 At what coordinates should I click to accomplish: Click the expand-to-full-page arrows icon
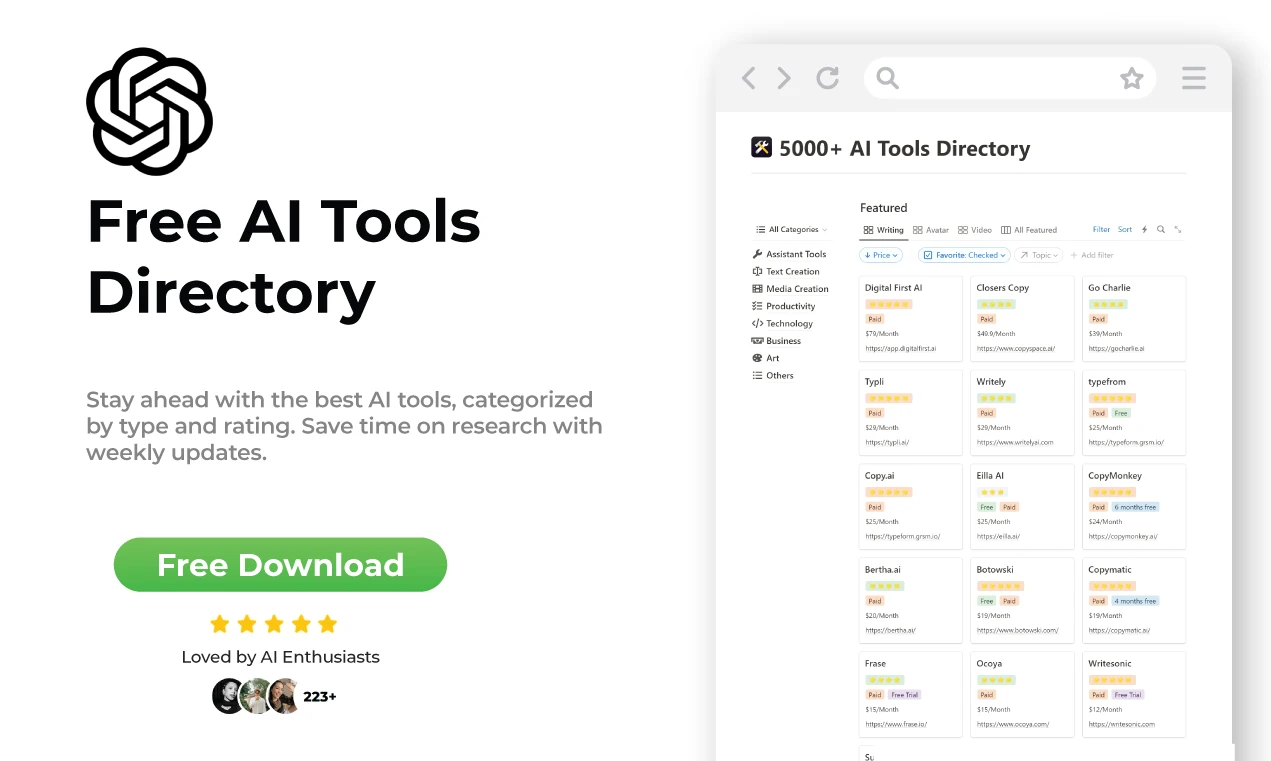click(x=1178, y=229)
